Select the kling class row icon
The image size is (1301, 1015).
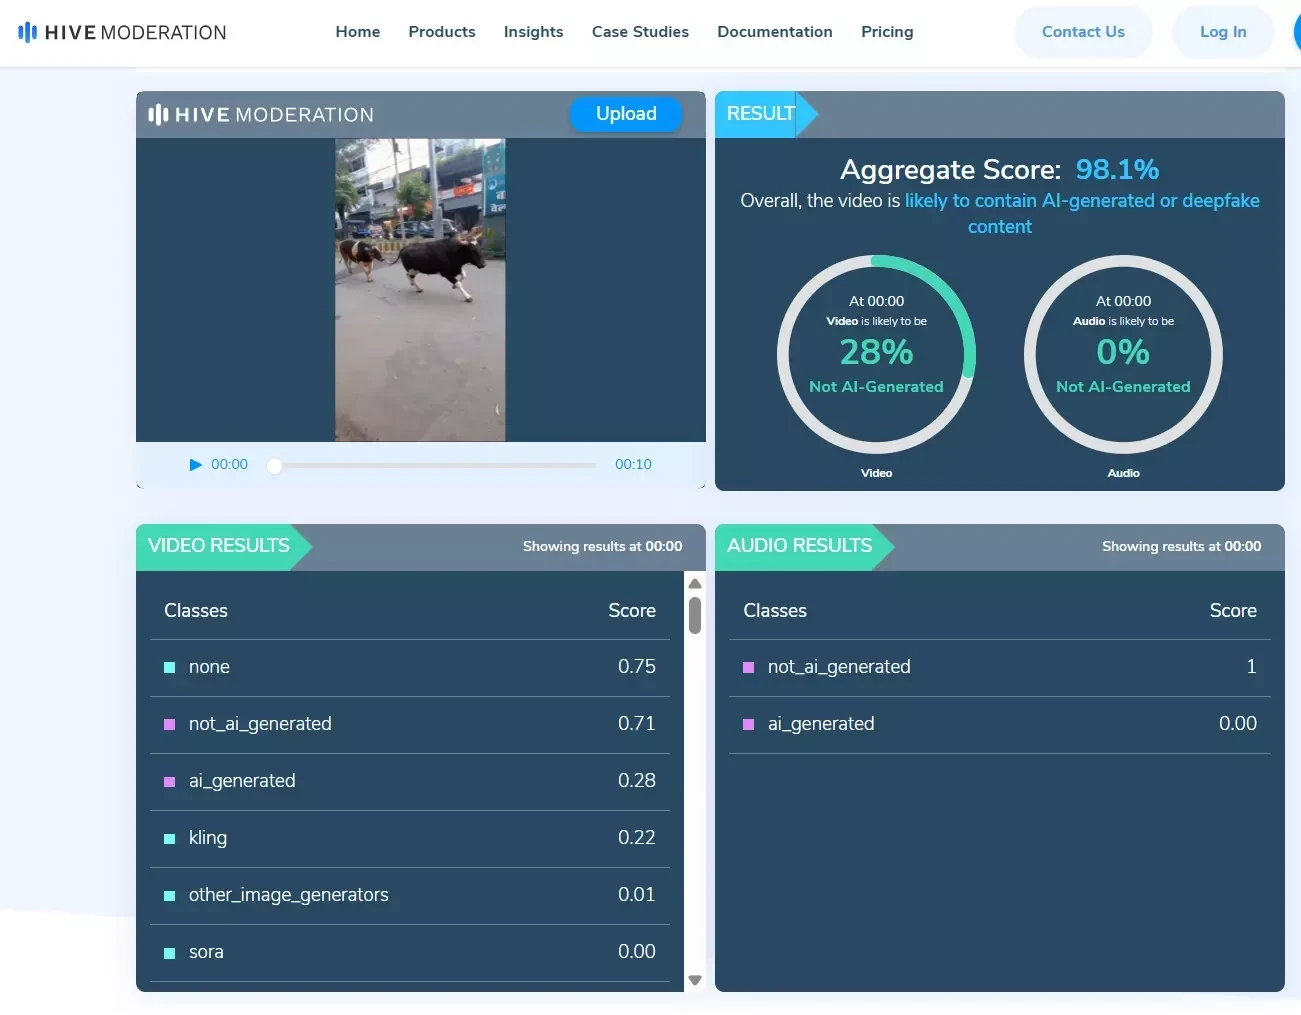169,839
